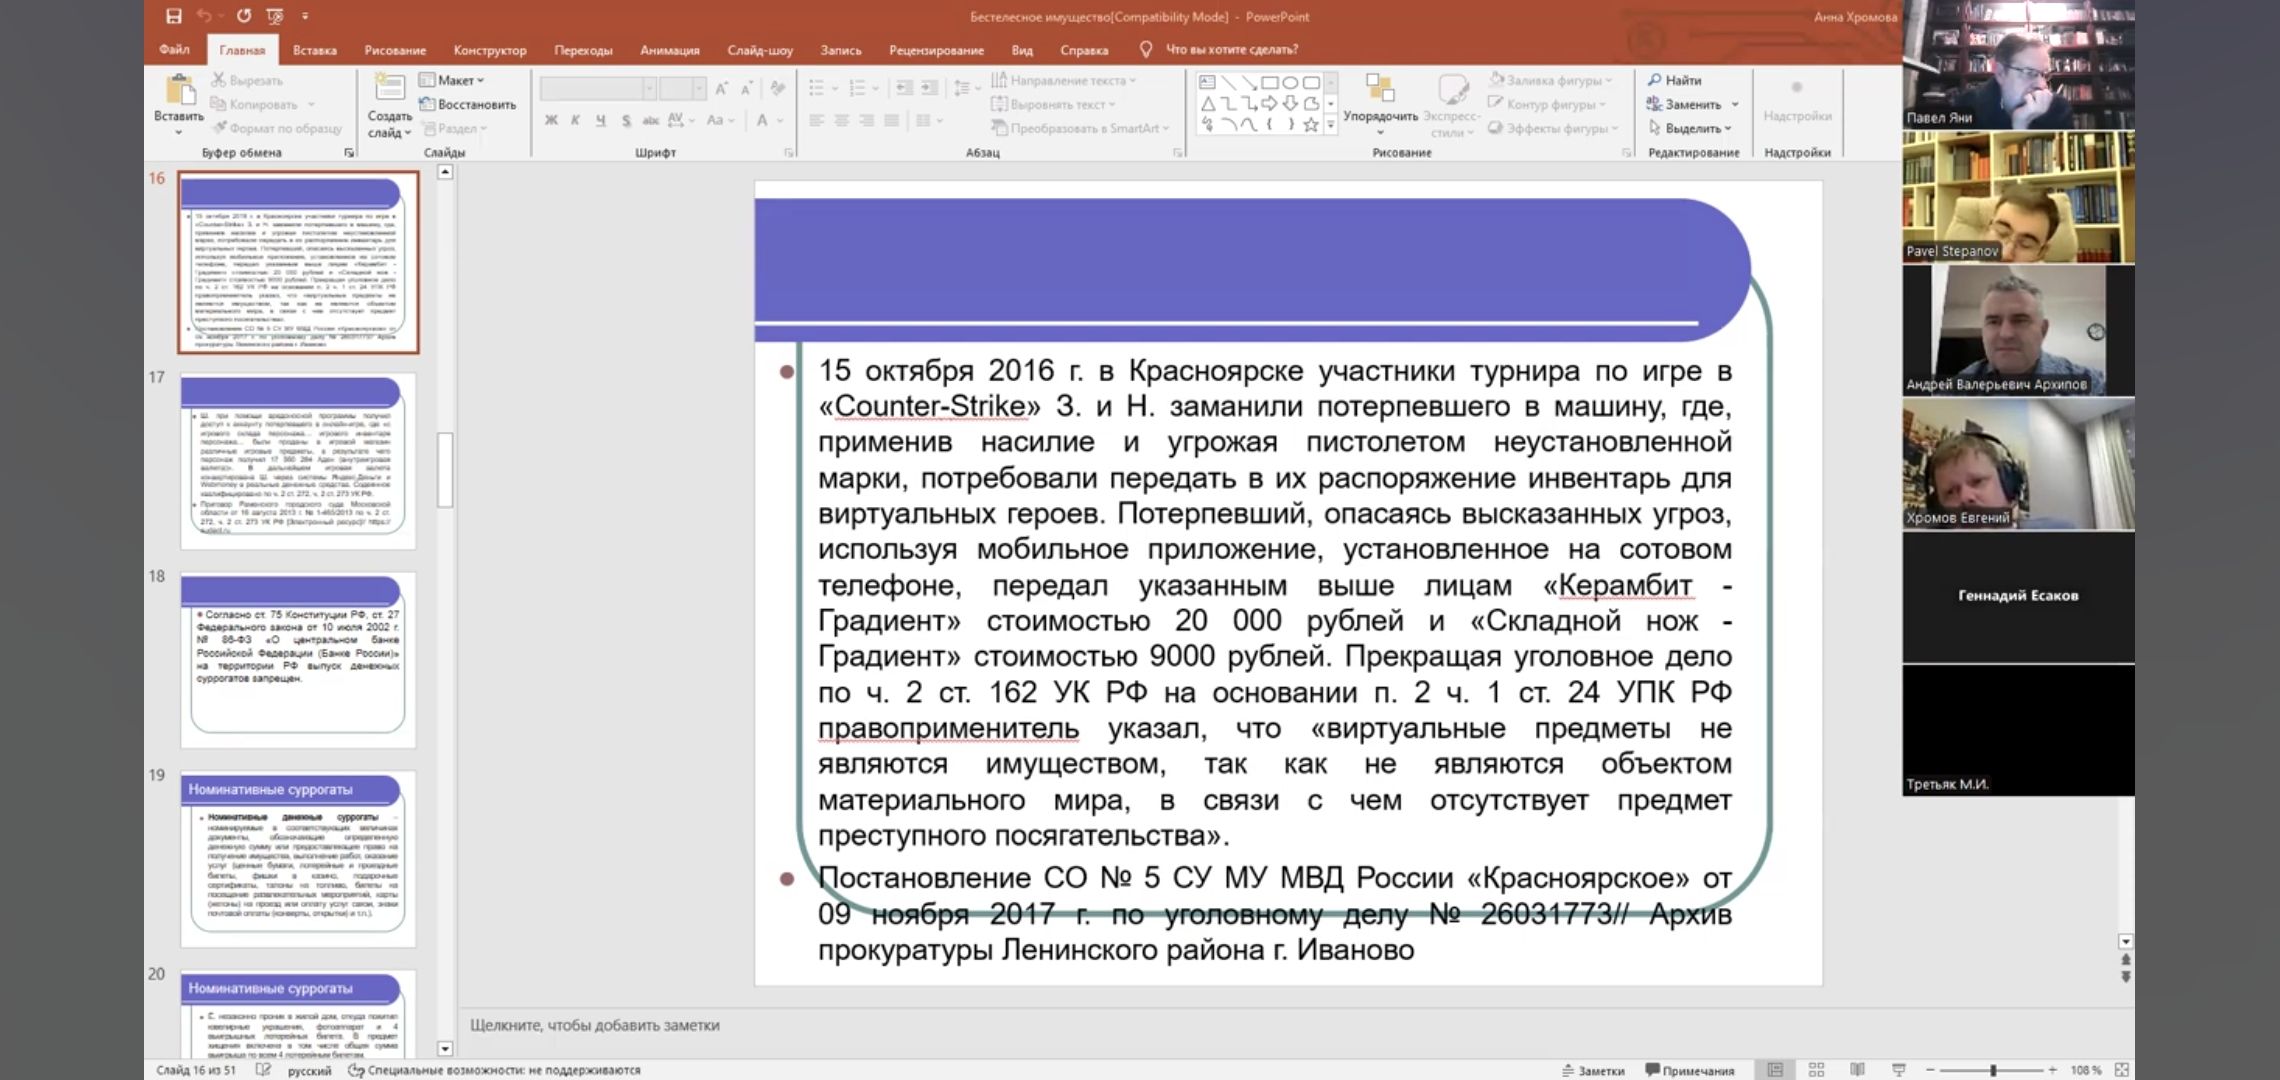Image resolution: width=2280 pixels, height=1080 pixels.
Task: Click the New Slide (Создать слайд) icon
Action: click(x=389, y=87)
